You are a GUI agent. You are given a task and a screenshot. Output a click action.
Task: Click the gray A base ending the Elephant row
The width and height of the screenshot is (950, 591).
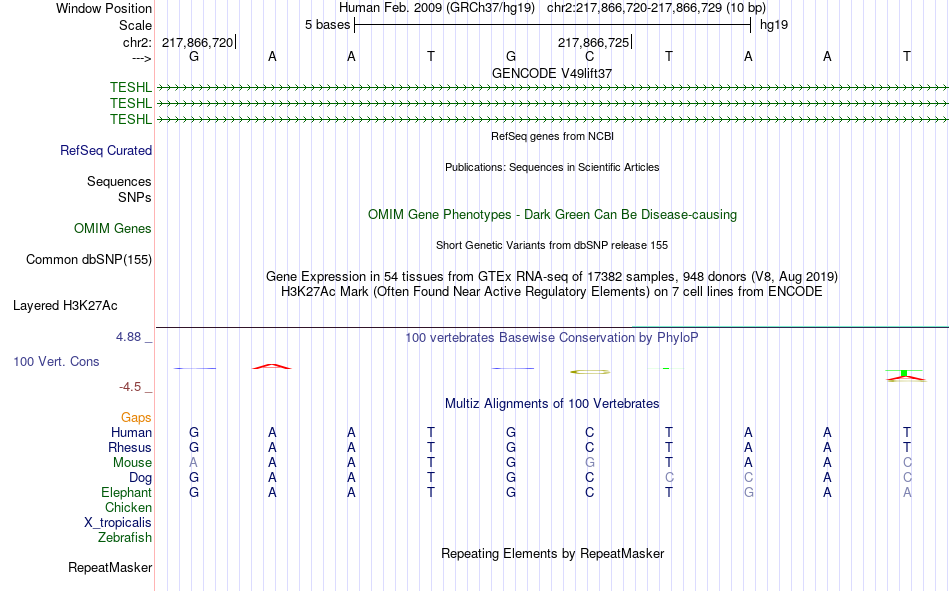click(x=907, y=492)
